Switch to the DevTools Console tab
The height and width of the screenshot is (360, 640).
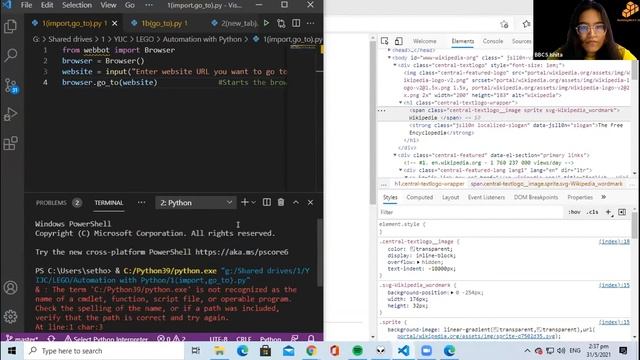pyautogui.click(x=493, y=41)
